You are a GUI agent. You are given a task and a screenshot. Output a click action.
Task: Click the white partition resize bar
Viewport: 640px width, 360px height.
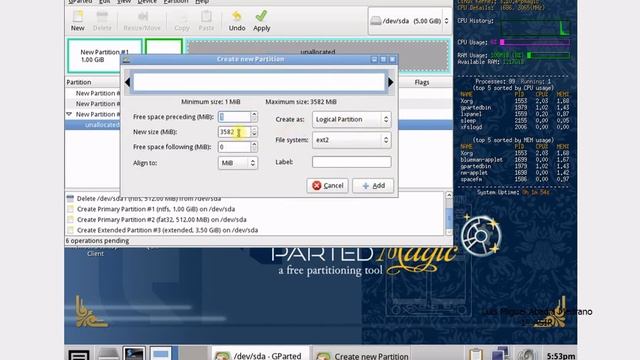[x=259, y=82]
